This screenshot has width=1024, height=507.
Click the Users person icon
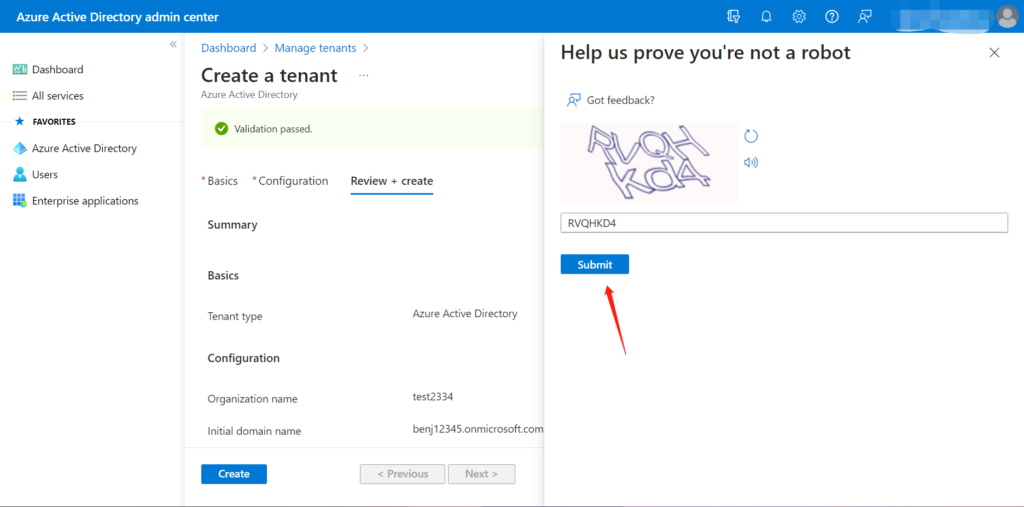[20, 174]
